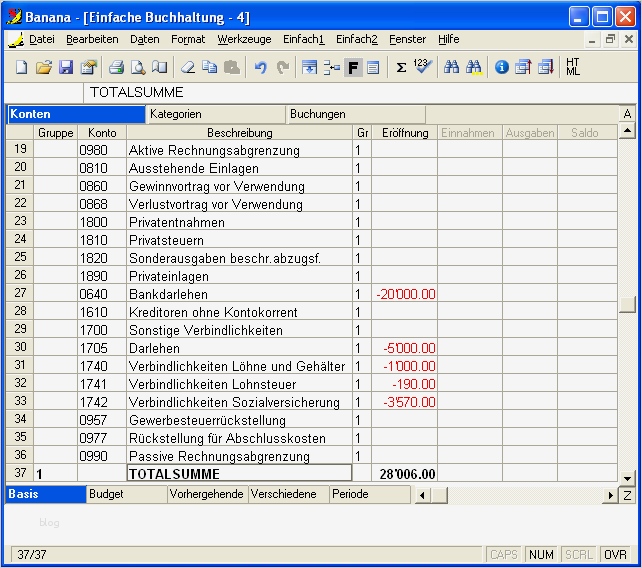Click the Open file folder icon
This screenshot has width=642, height=568.
click(x=43, y=67)
